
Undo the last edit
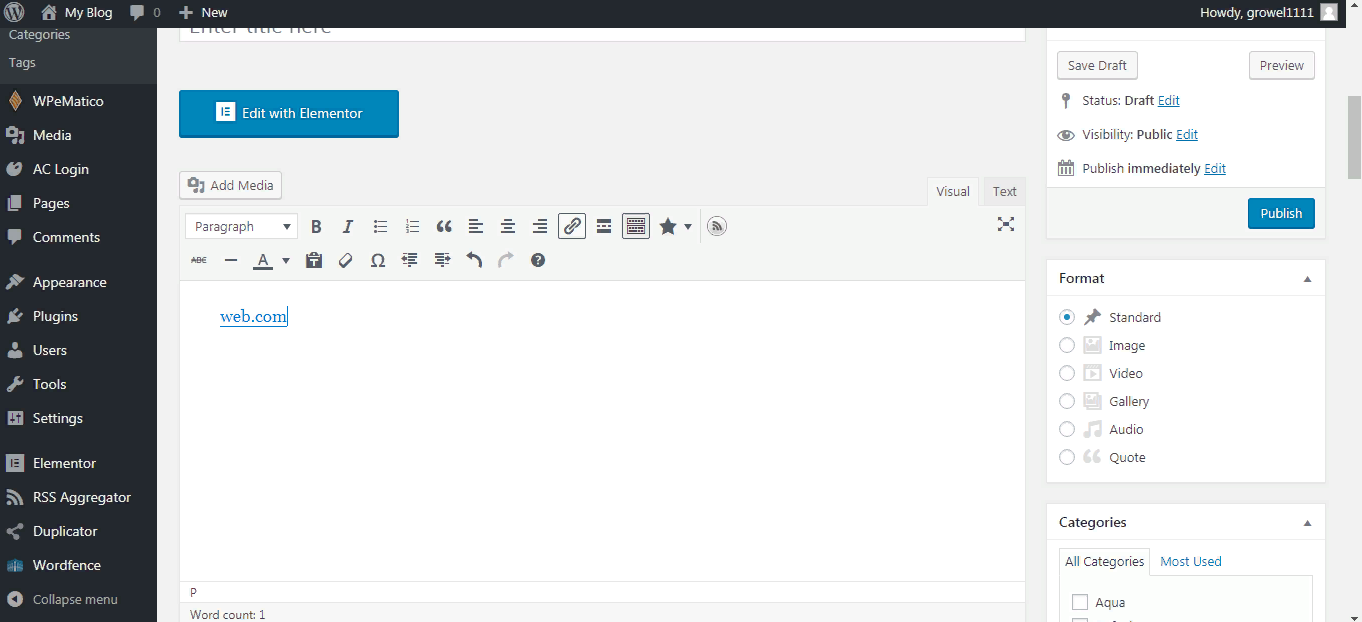tap(474, 260)
